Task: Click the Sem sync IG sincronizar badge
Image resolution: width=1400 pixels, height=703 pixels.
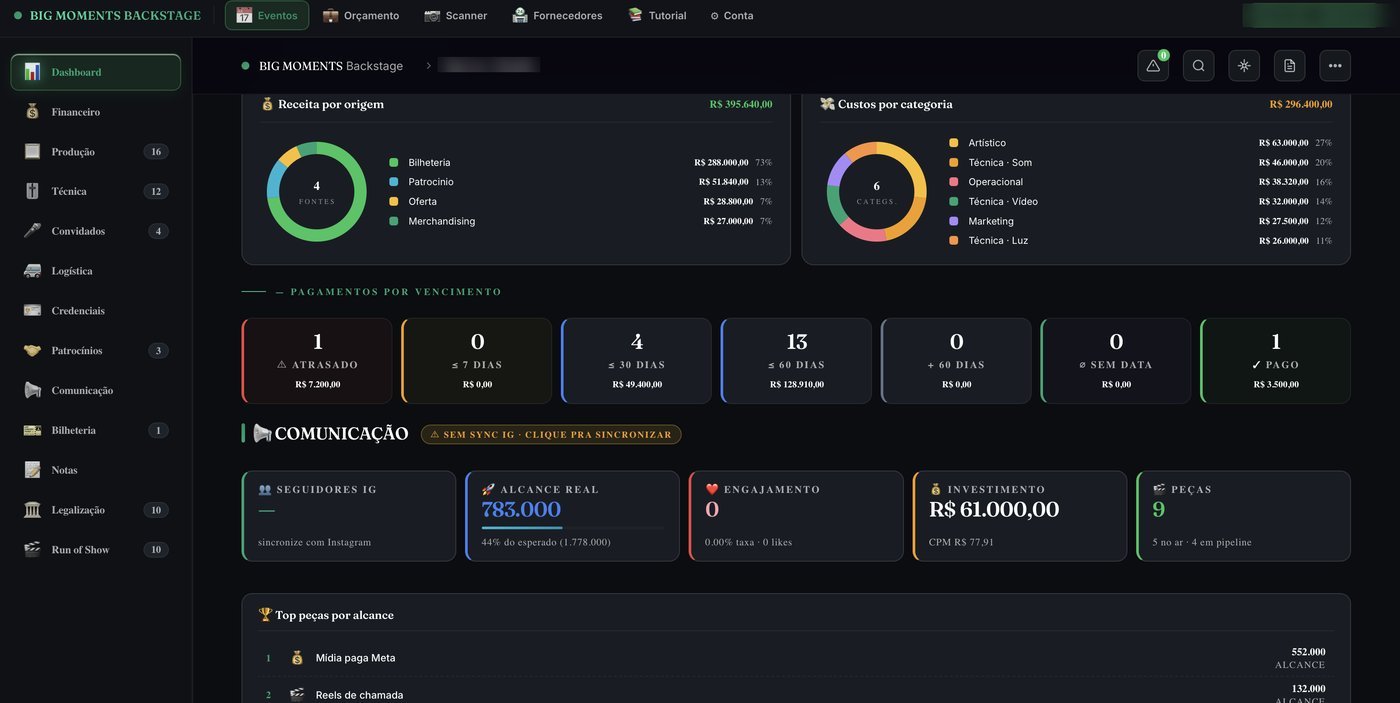Action: (551, 434)
